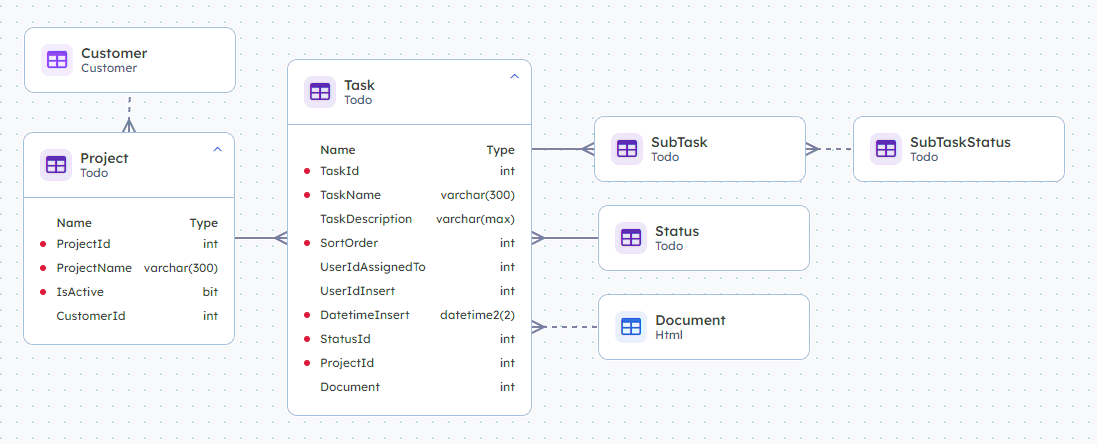Click the red required dot beside TaskId
This screenshot has height=444, width=1097.
pos(307,171)
